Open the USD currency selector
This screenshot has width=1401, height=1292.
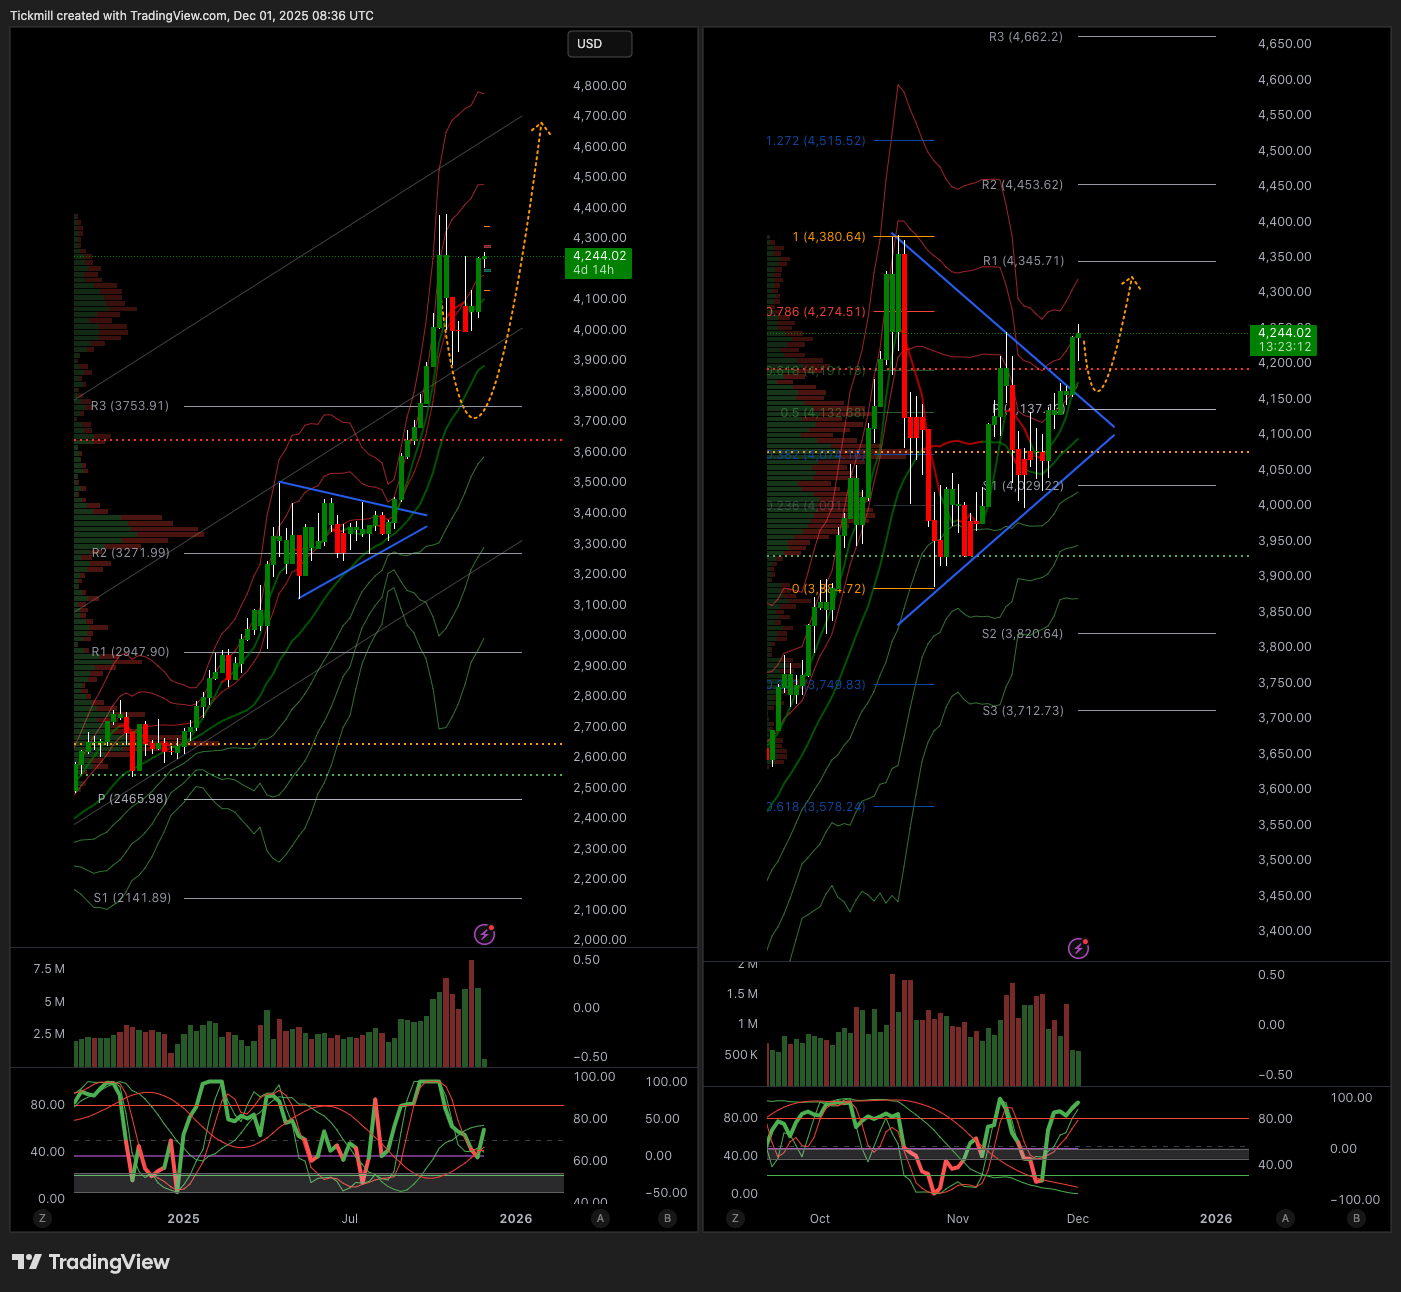pyautogui.click(x=599, y=44)
